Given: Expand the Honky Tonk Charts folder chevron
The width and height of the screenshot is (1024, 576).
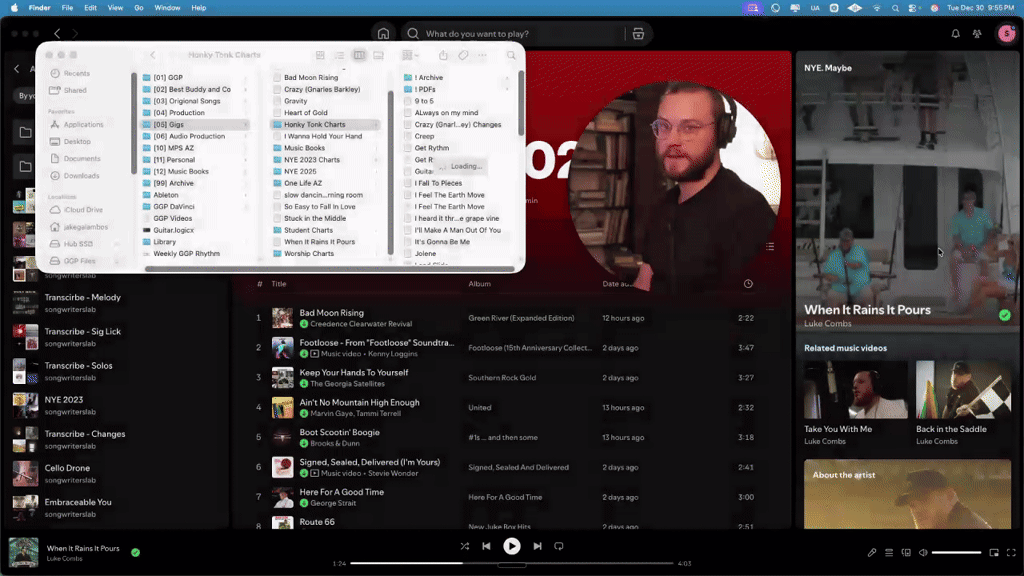Looking at the screenshot, I should point(376,125).
